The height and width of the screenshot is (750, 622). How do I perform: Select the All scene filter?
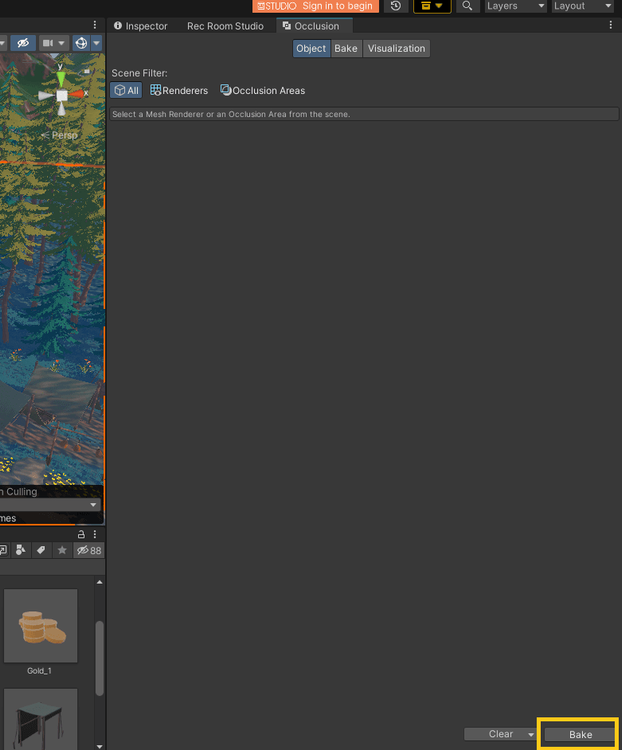126,91
